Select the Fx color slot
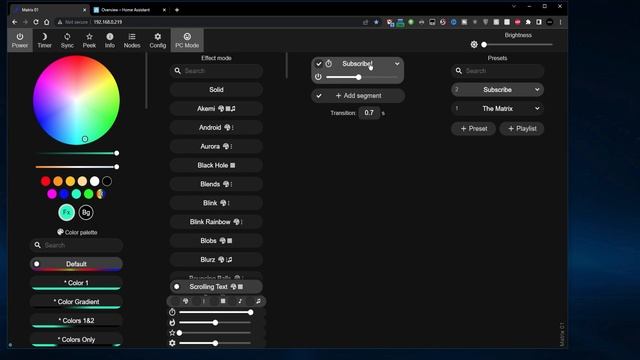 (x=67, y=212)
